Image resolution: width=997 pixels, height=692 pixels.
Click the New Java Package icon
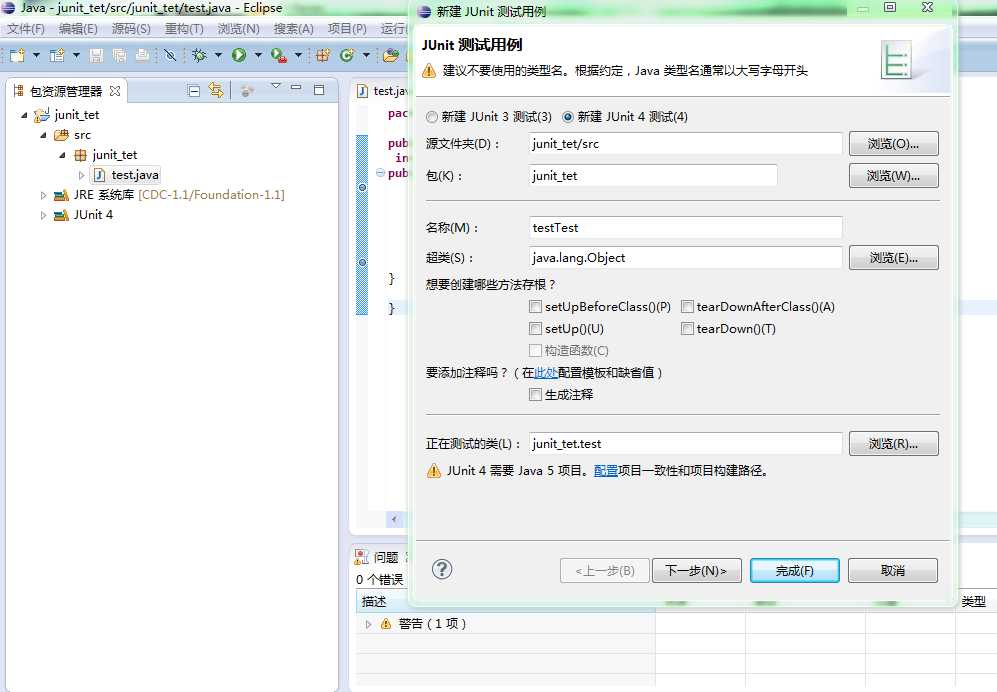(323, 55)
